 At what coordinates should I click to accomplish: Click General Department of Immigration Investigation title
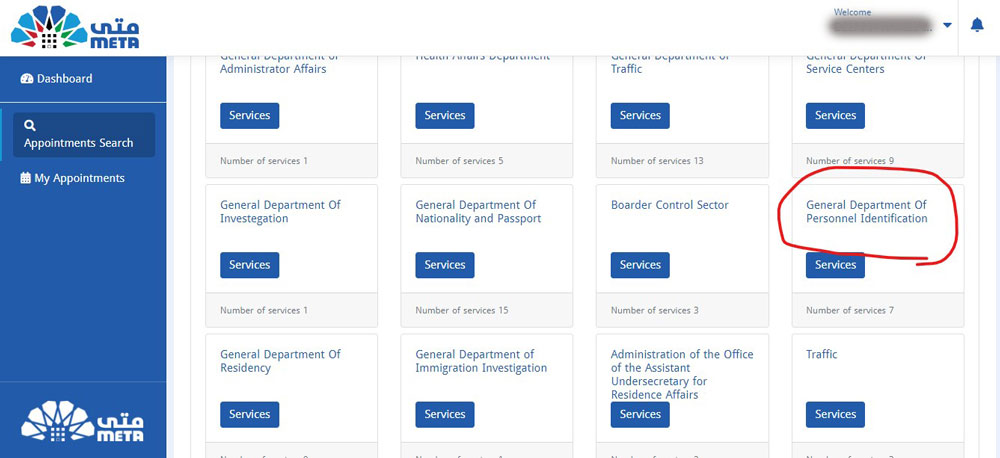481,361
